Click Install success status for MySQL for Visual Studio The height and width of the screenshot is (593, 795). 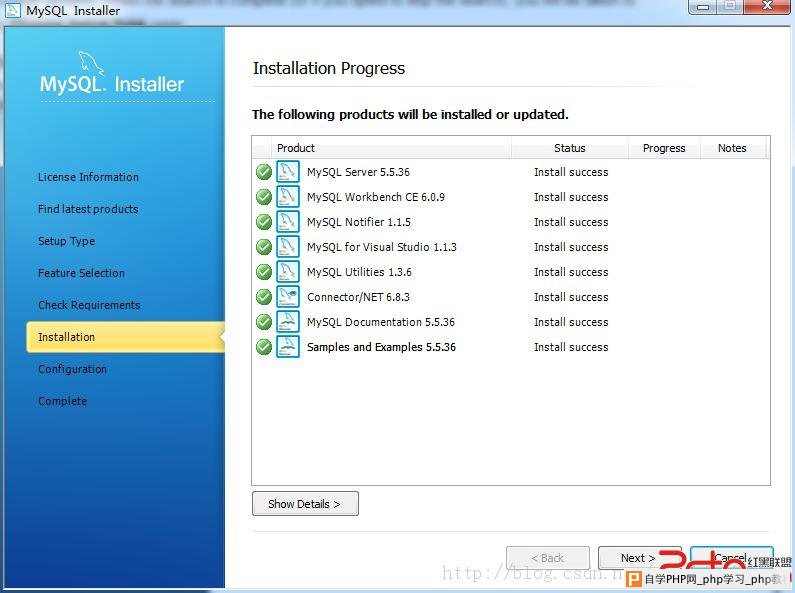click(571, 247)
